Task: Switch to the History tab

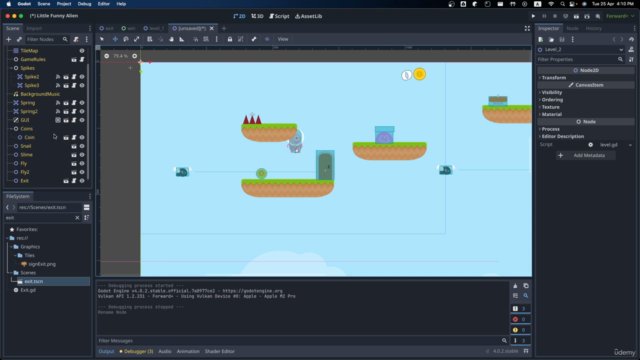Action: (593, 28)
